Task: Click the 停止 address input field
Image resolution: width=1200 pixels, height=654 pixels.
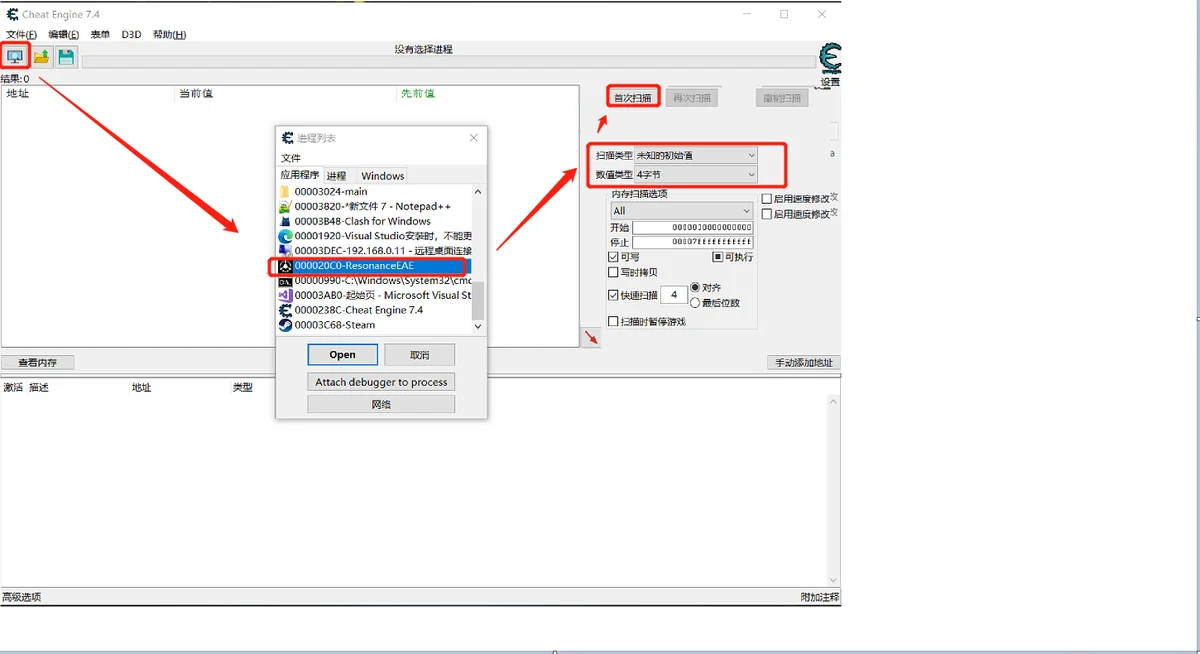Action: click(692, 242)
